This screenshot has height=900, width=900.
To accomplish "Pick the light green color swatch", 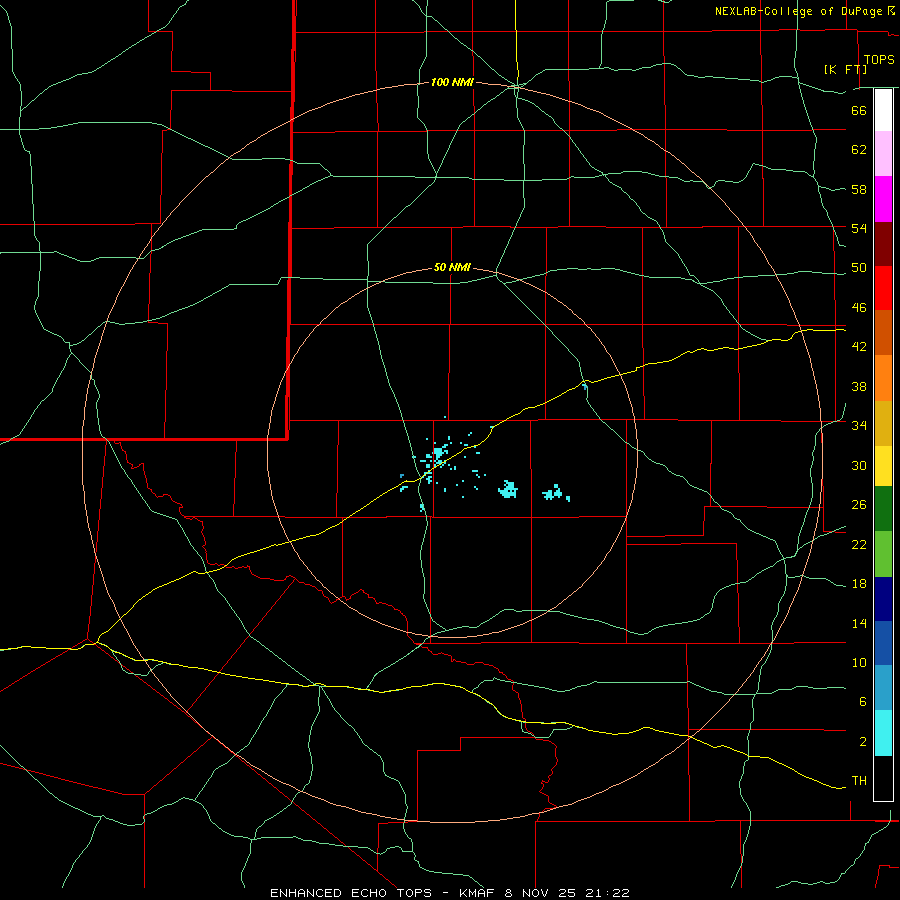I will click(x=883, y=554).
